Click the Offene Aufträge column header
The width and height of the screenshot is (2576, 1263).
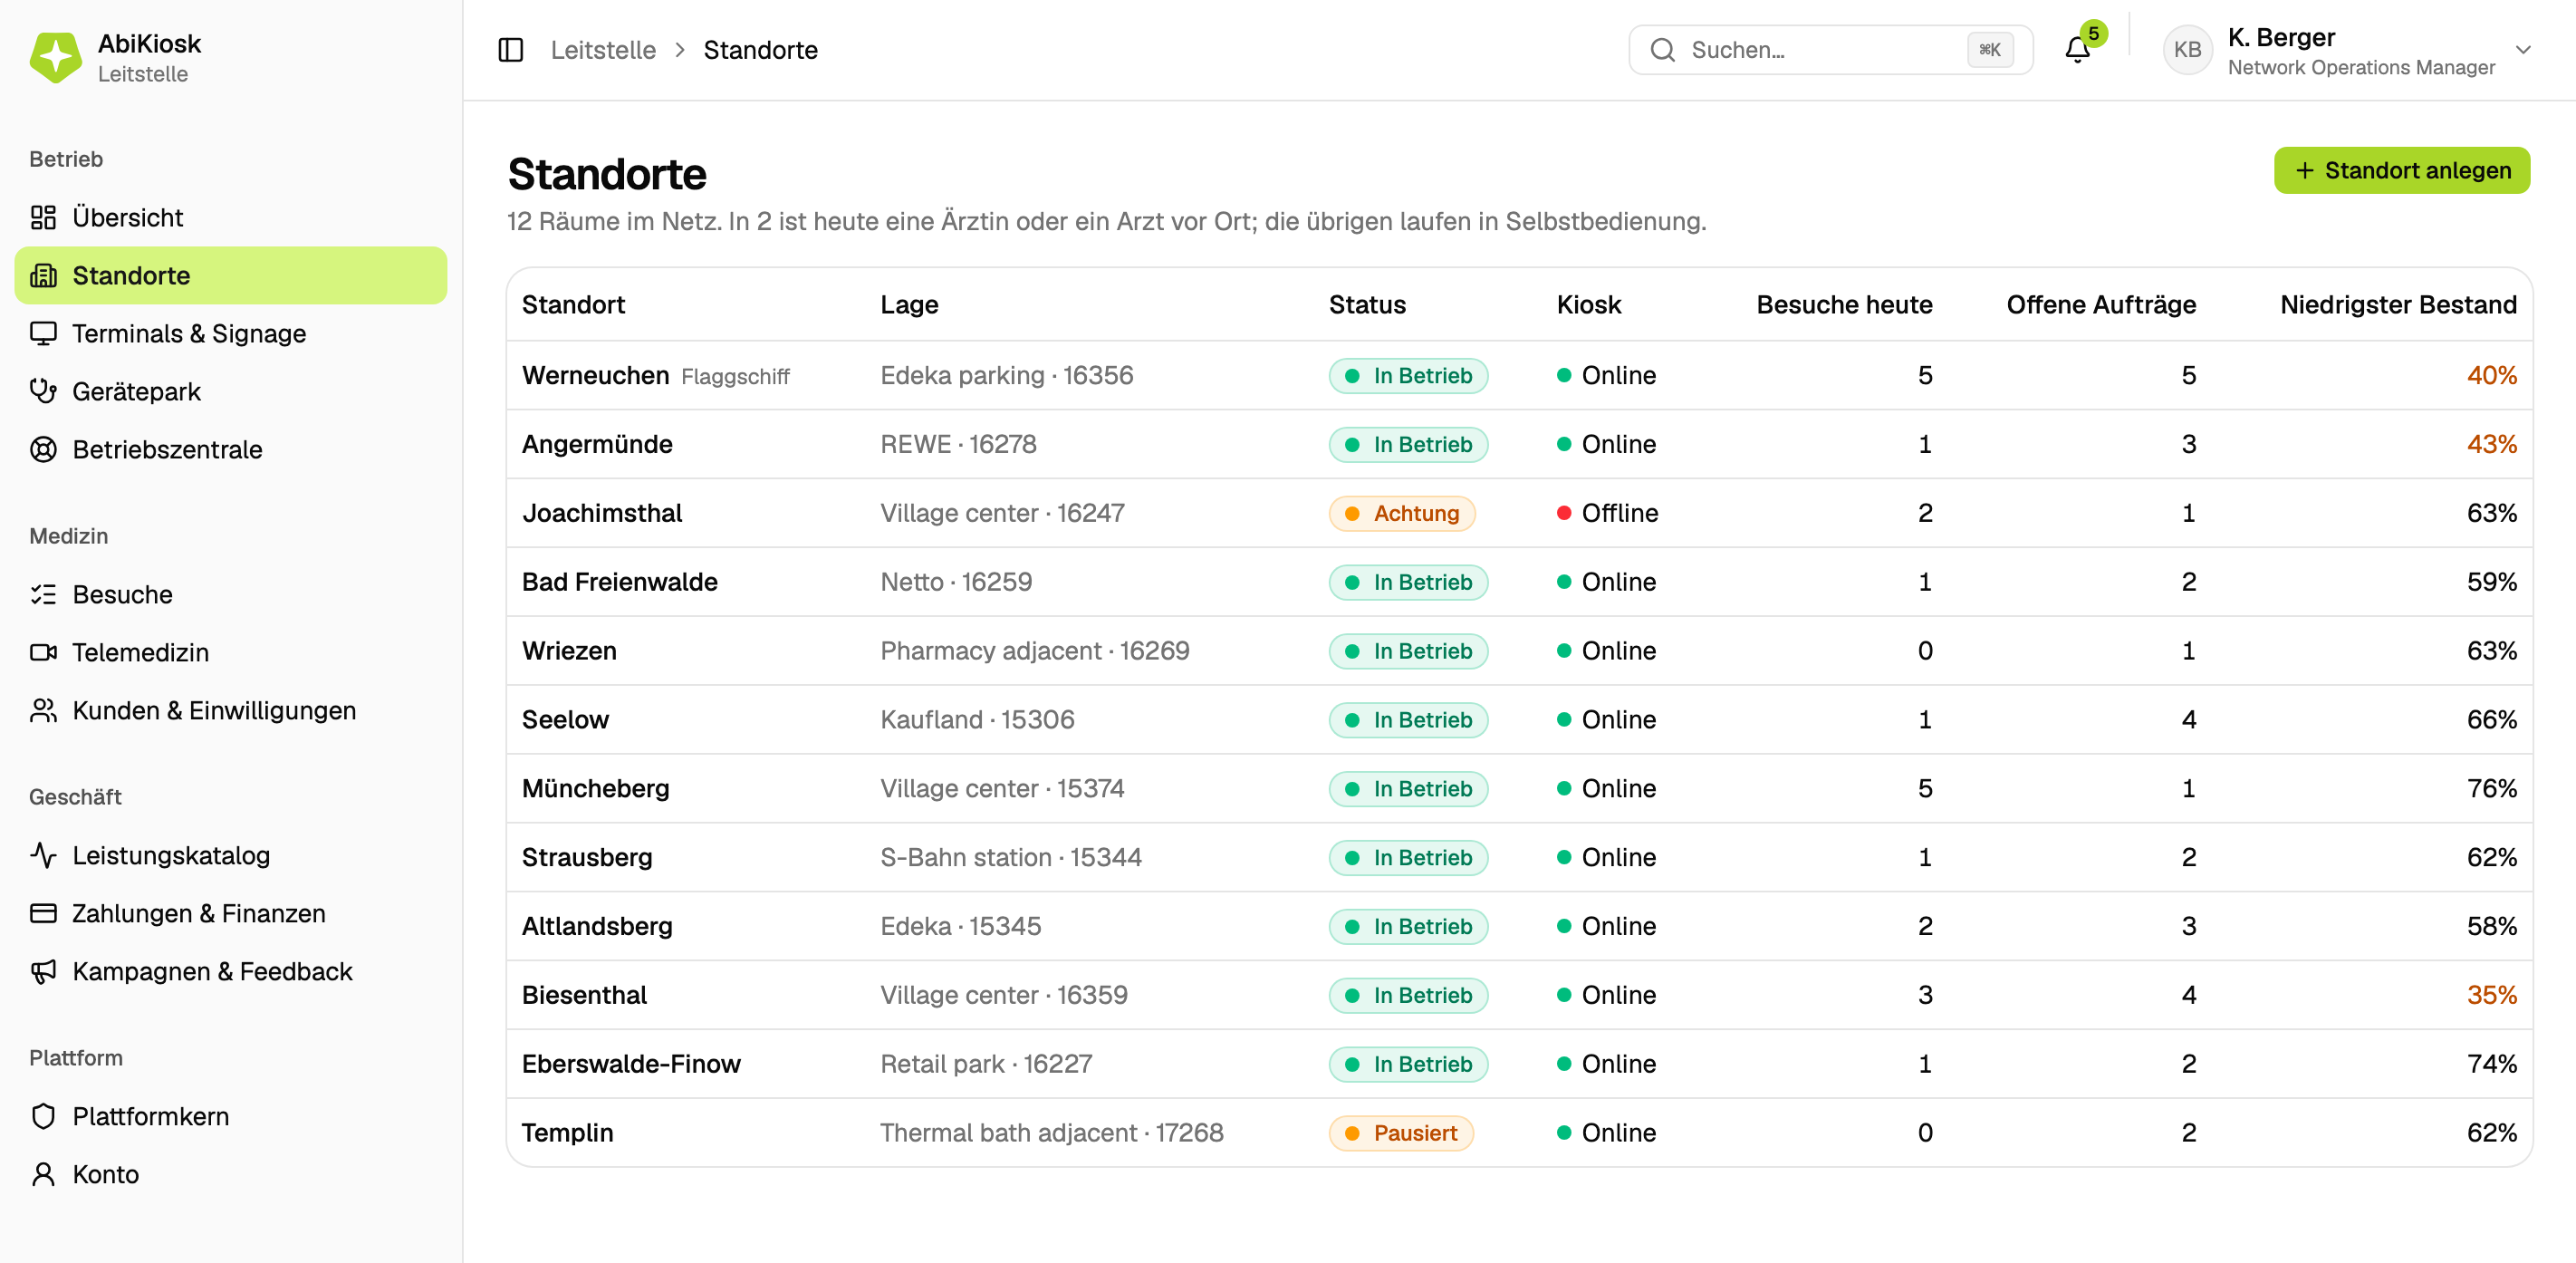2101,305
